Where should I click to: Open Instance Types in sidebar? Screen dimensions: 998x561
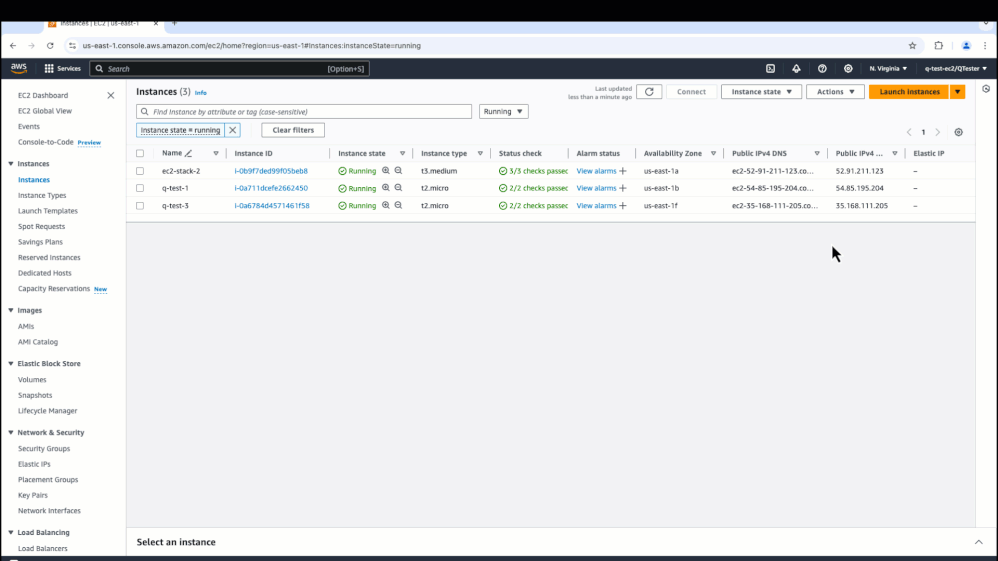point(42,195)
